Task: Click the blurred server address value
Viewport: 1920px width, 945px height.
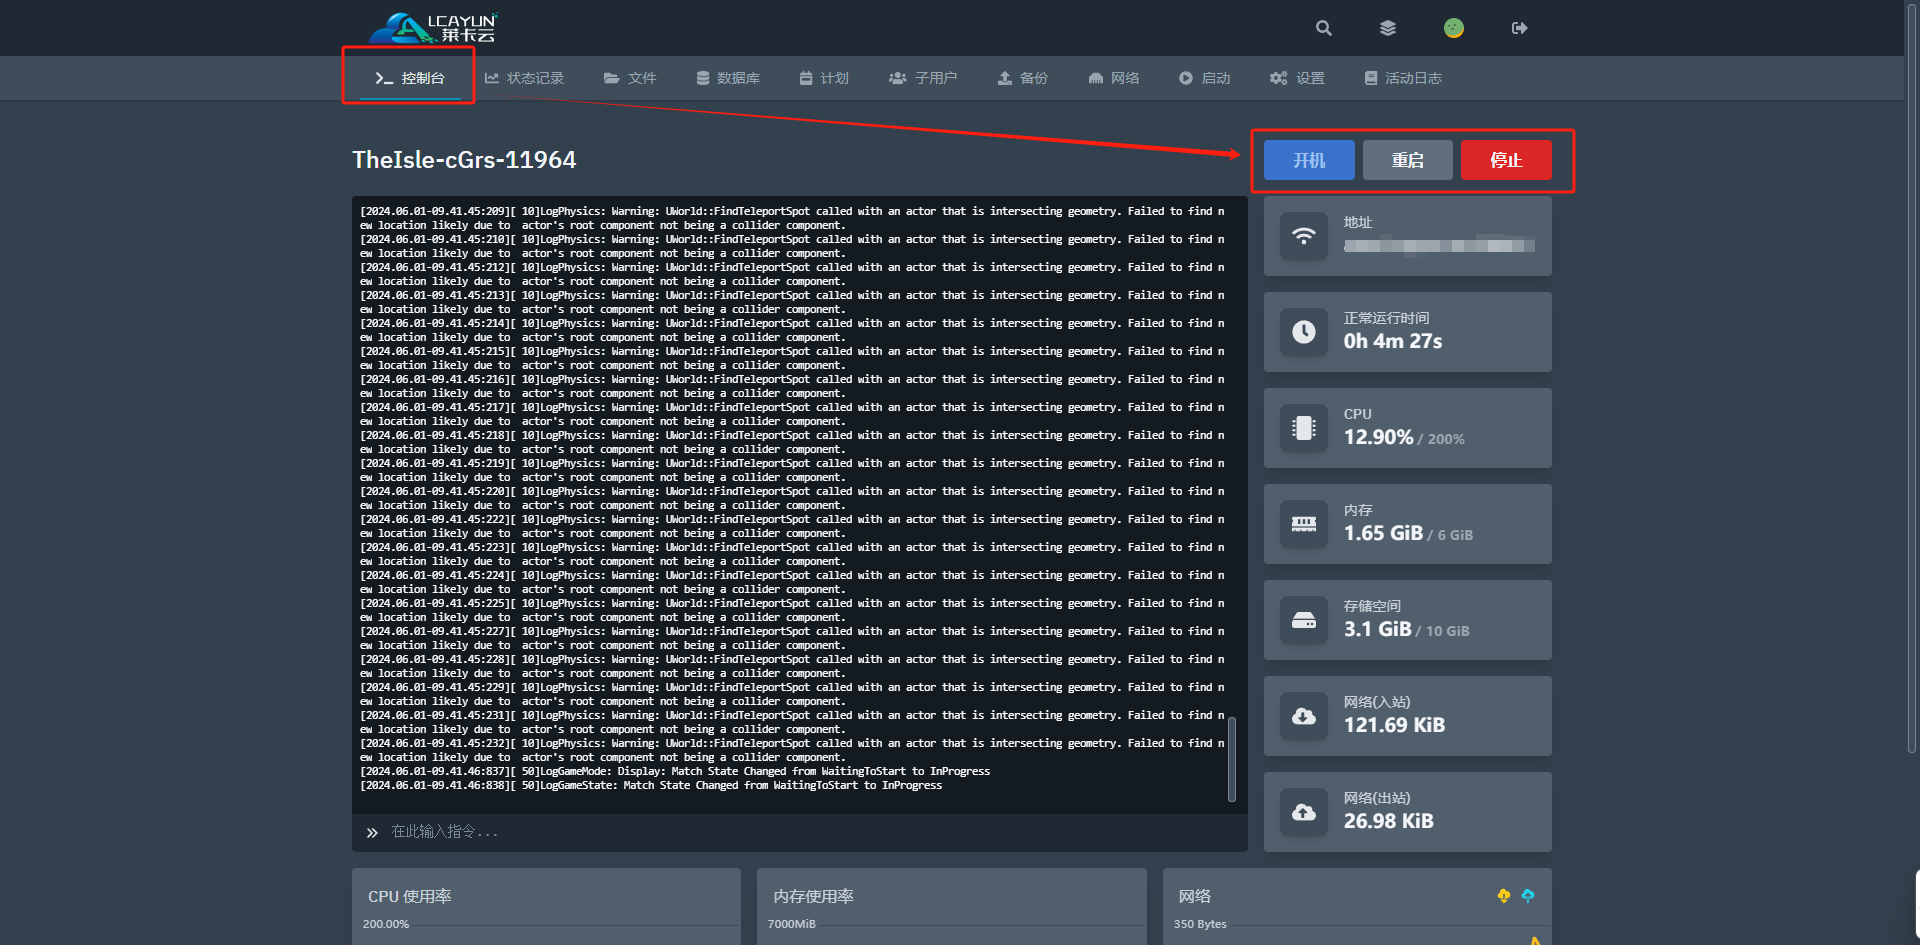Action: click(x=1439, y=245)
